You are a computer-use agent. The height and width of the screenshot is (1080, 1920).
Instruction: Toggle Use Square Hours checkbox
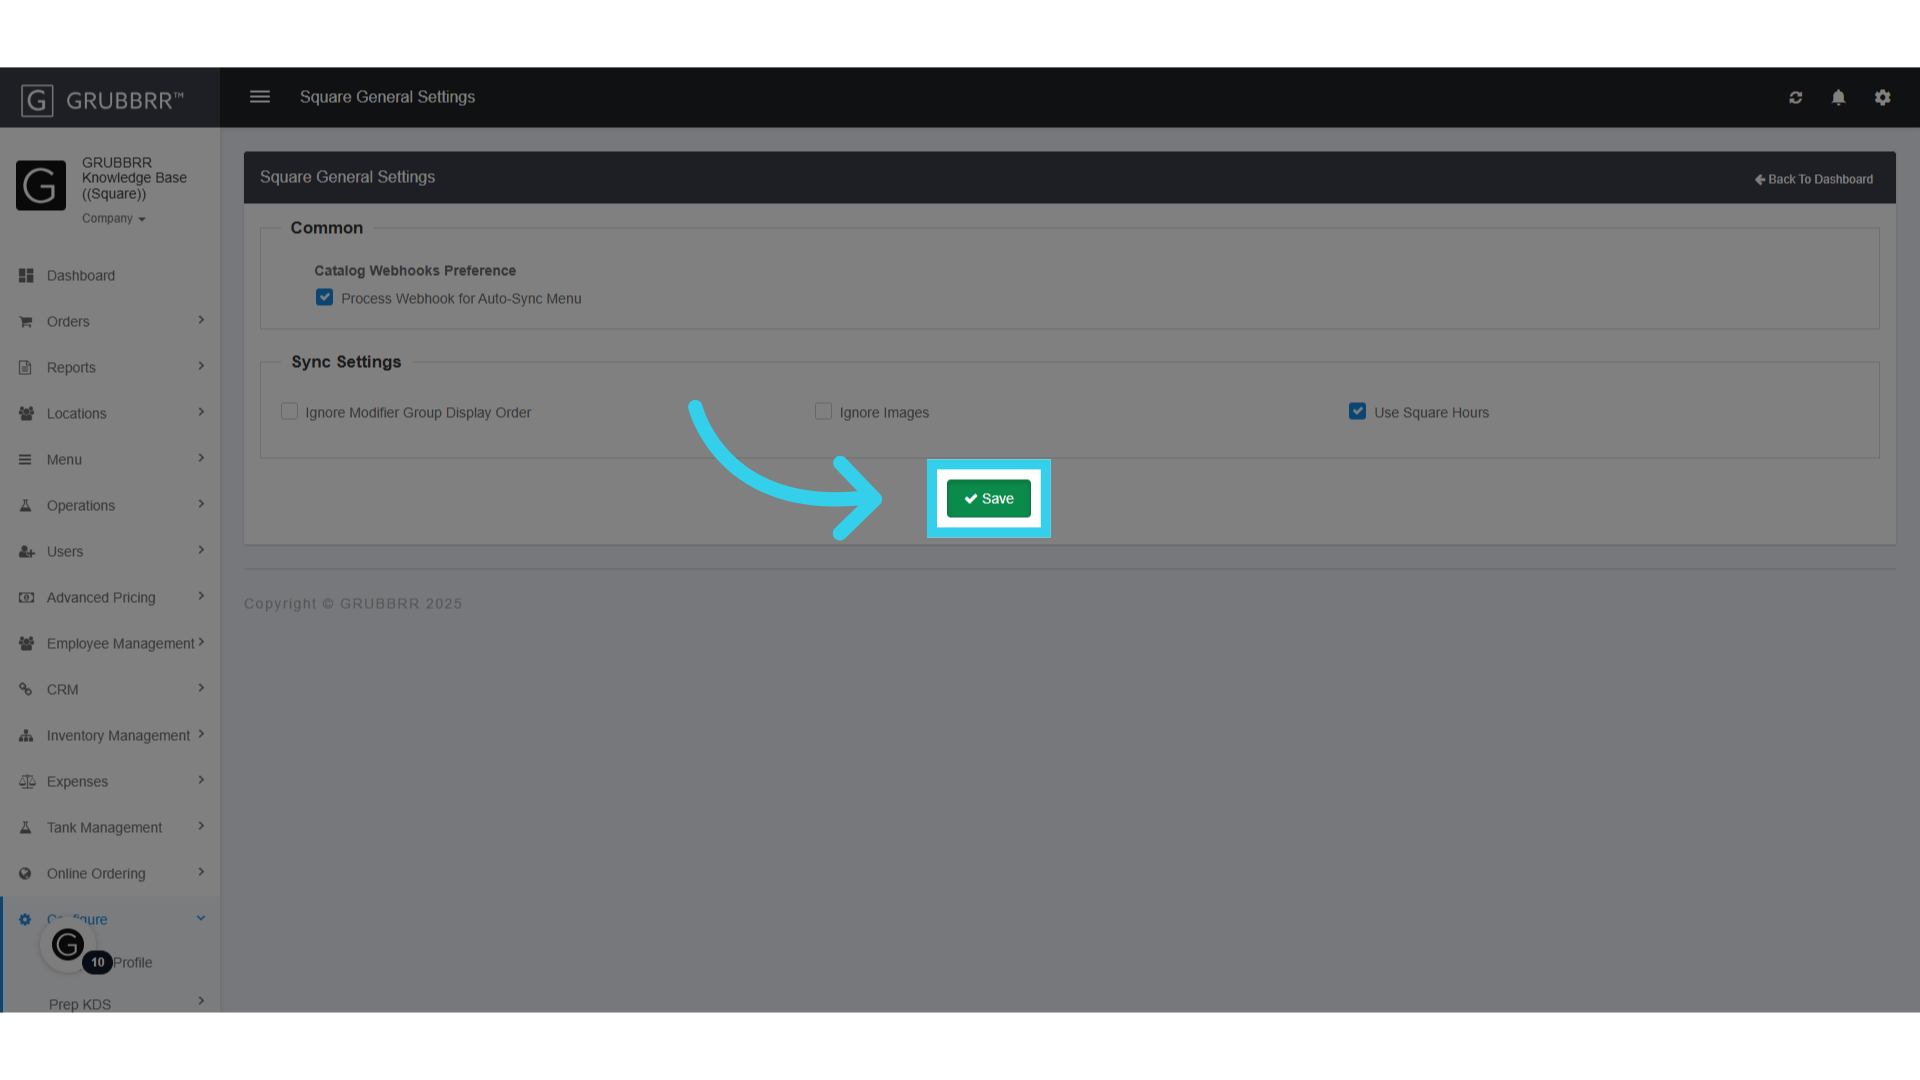coord(1357,411)
